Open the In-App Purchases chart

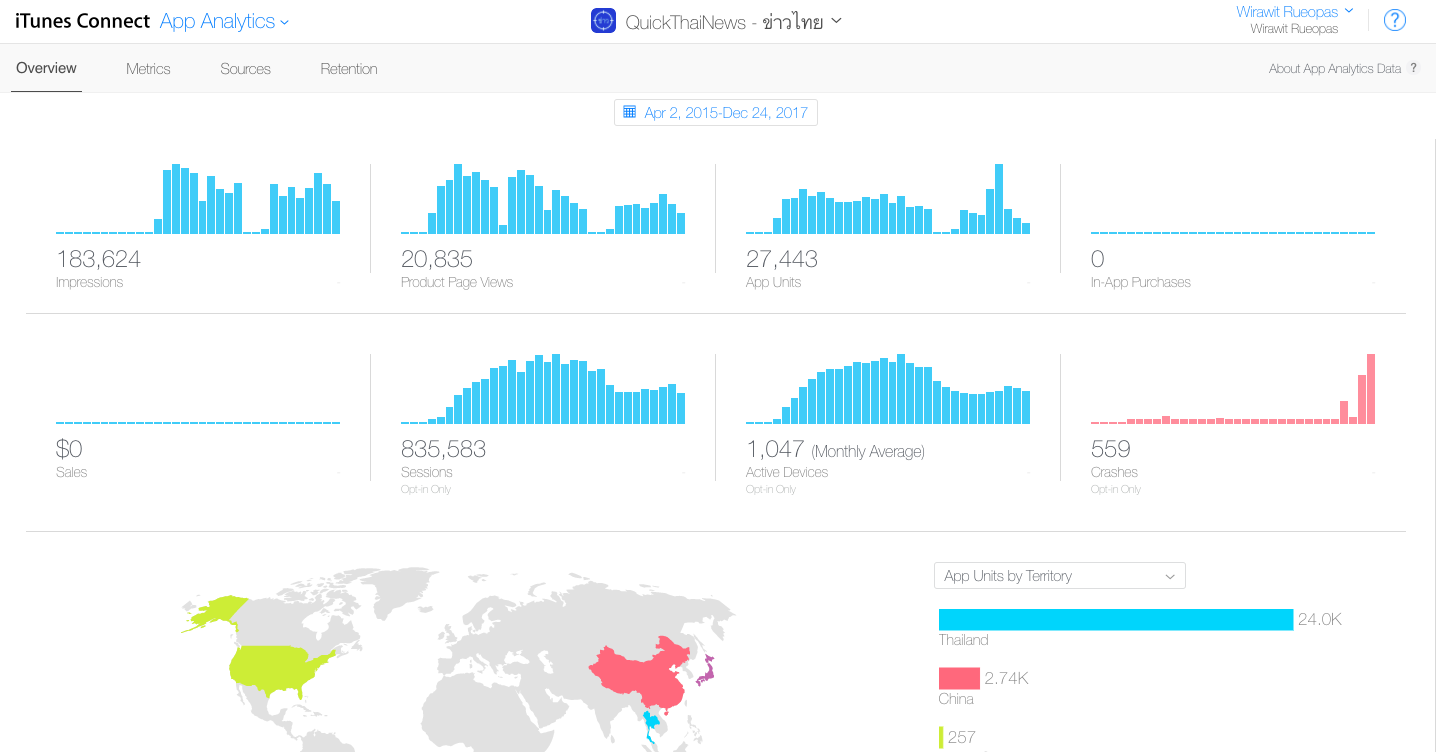[1233, 232]
